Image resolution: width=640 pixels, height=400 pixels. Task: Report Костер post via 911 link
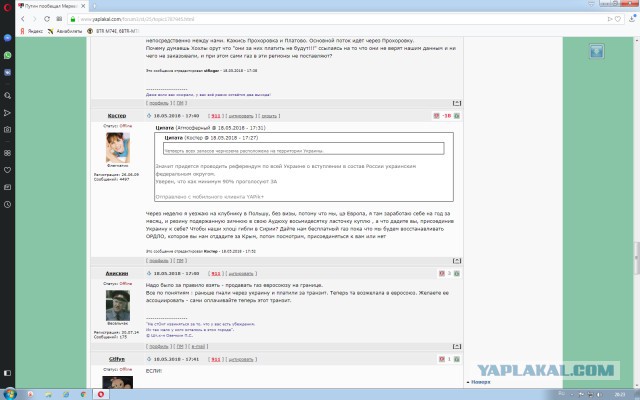[216, 116]
